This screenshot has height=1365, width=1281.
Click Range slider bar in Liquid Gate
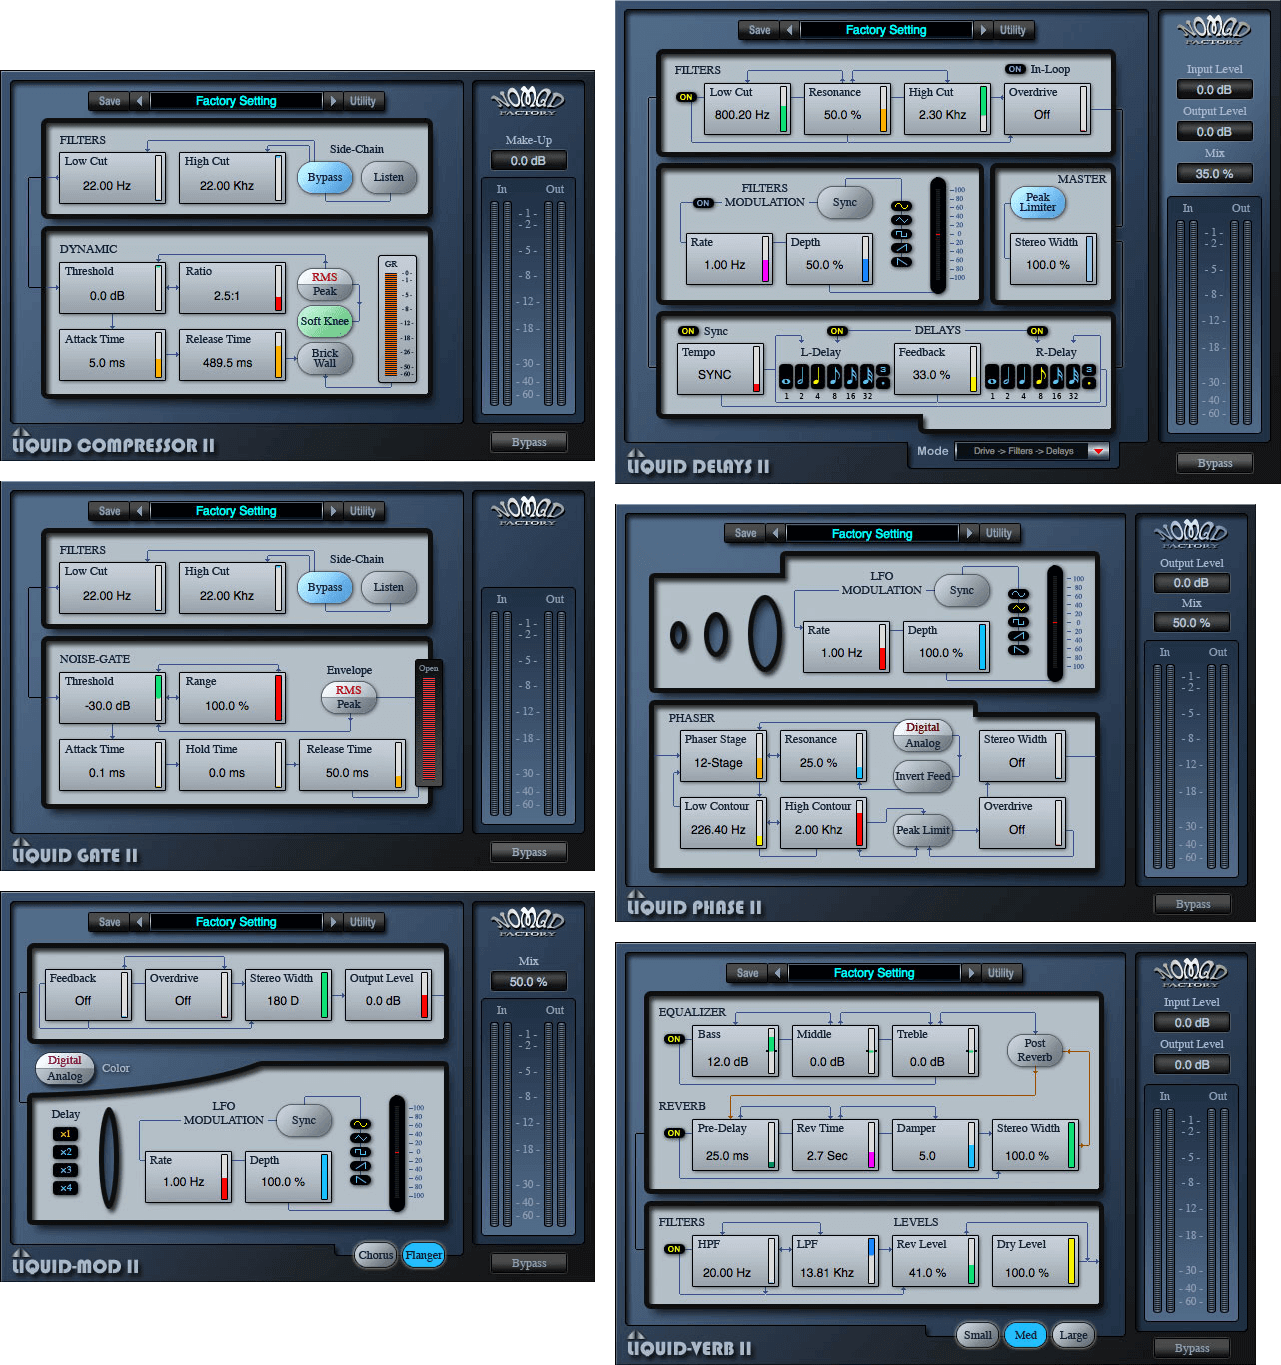tap(279, 698)
